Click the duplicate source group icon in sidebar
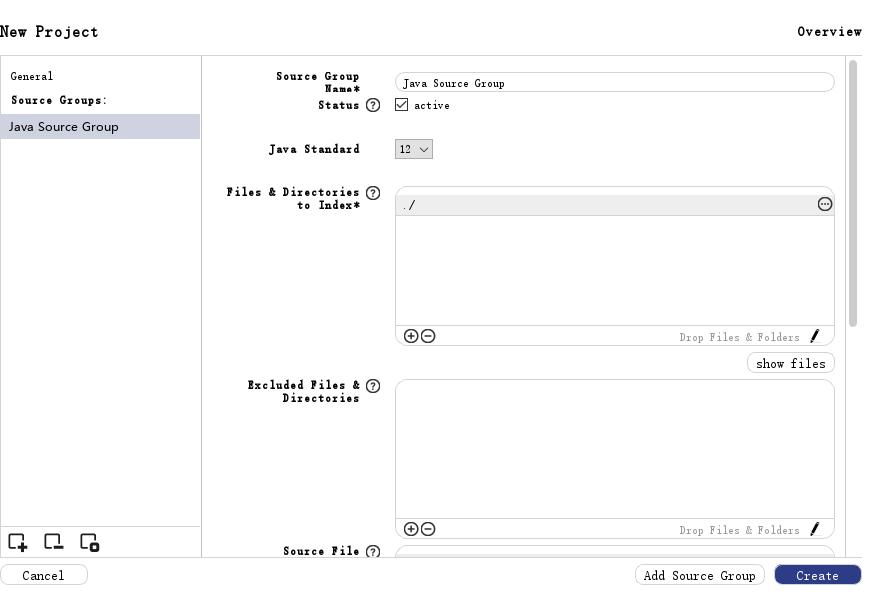Screen dimensions: 877x599 click(89, 542)
